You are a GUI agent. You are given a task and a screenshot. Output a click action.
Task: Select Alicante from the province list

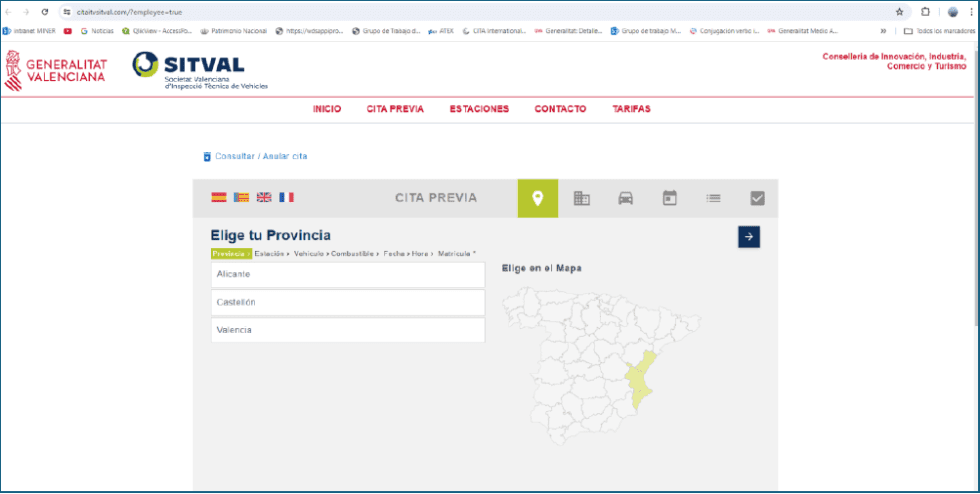[x=347, y=275]
